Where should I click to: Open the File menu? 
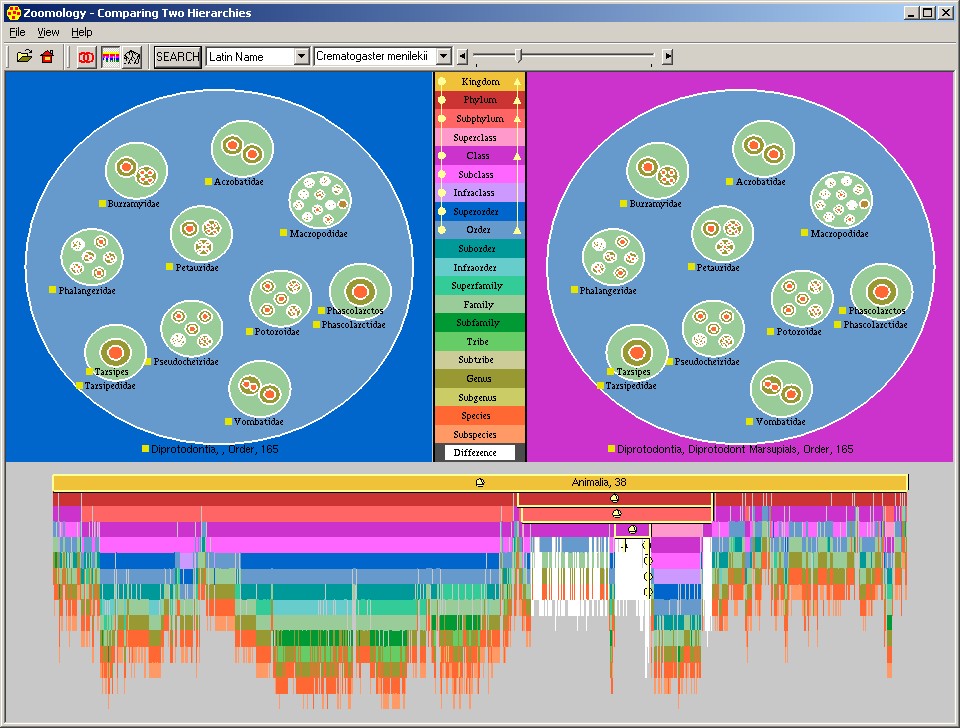[17, 33]
